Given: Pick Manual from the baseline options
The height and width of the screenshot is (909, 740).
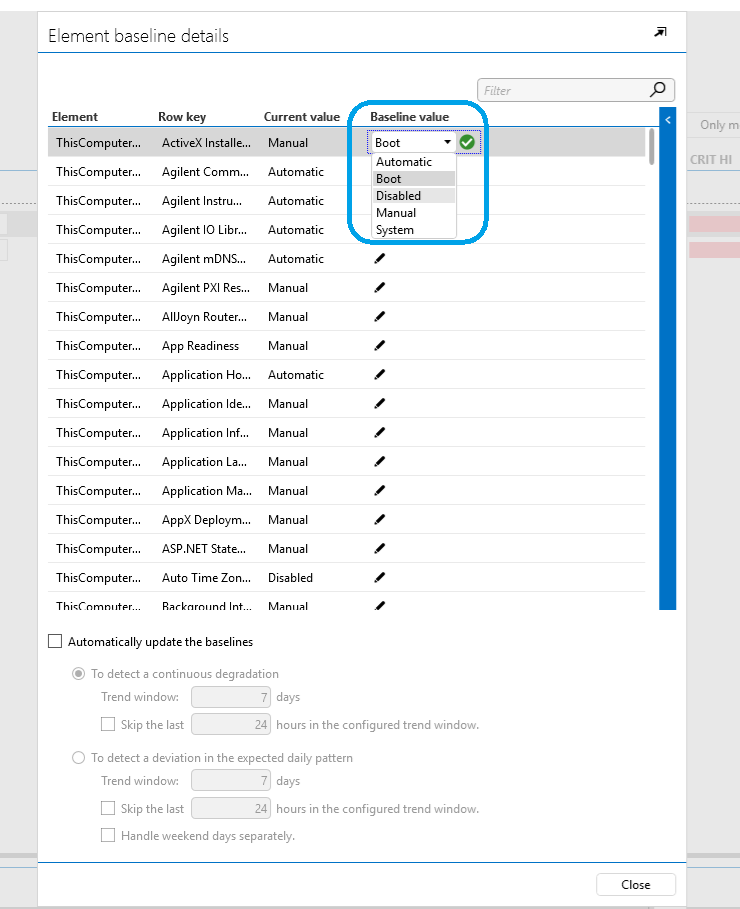Looking at the screenshot, I should (x=396, y=213).
